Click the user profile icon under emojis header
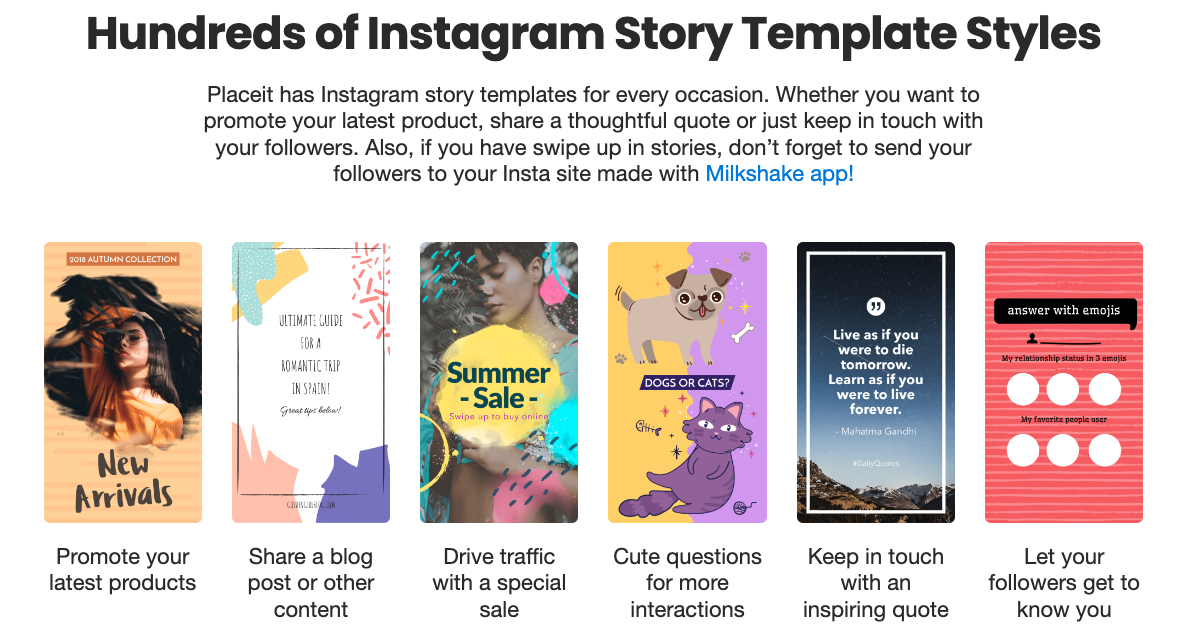Screen dimensions: 1193x642 pos(1032,338)
